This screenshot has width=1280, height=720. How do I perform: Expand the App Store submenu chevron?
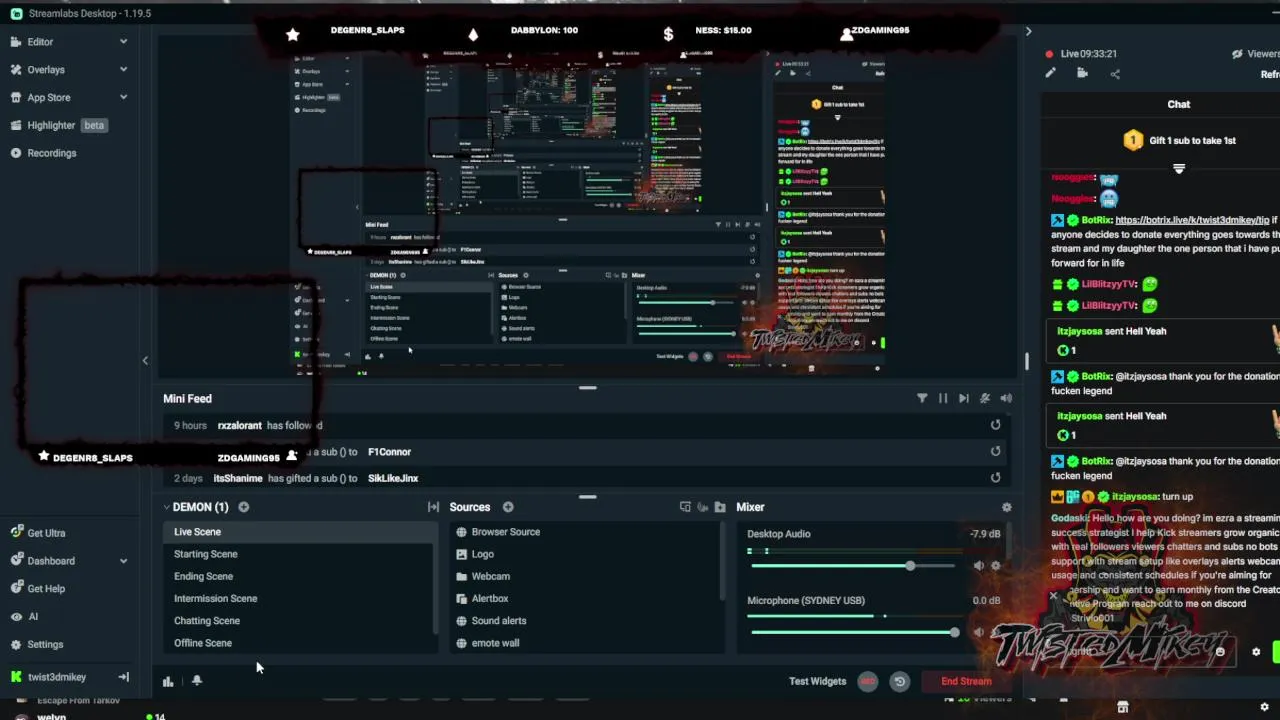(123, 97)
